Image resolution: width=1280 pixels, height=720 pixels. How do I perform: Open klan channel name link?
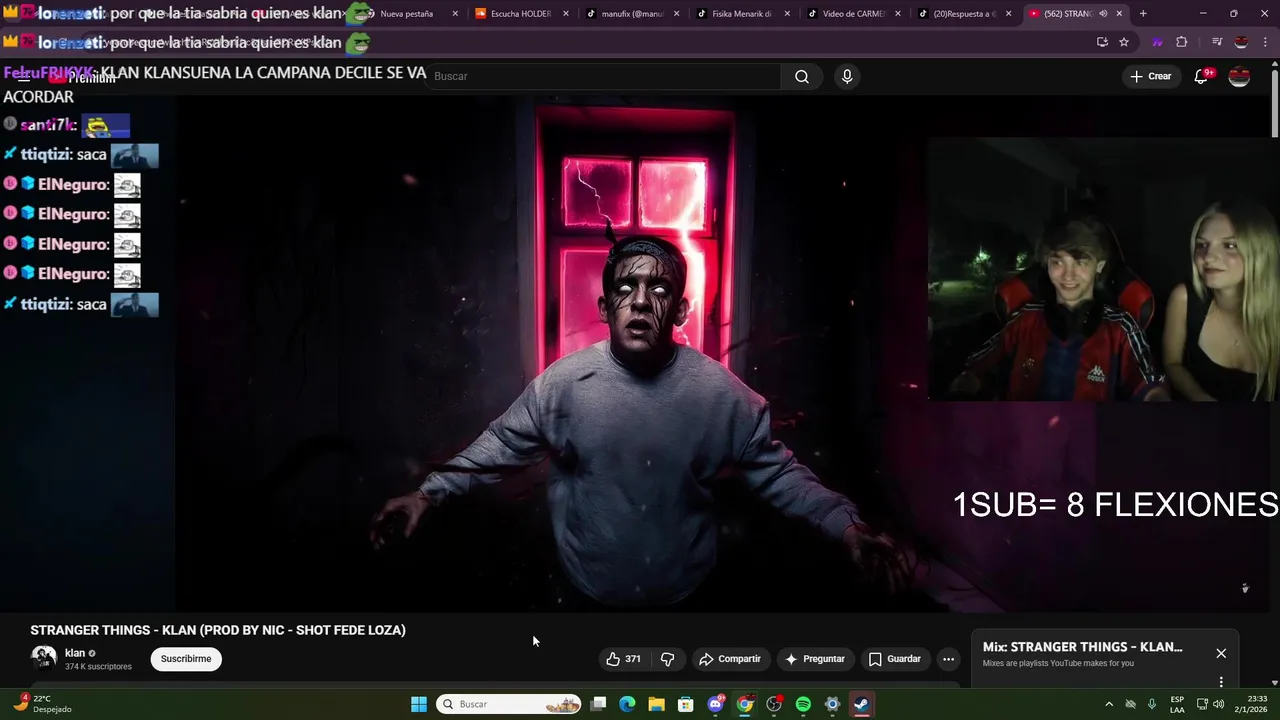point(75,653)
